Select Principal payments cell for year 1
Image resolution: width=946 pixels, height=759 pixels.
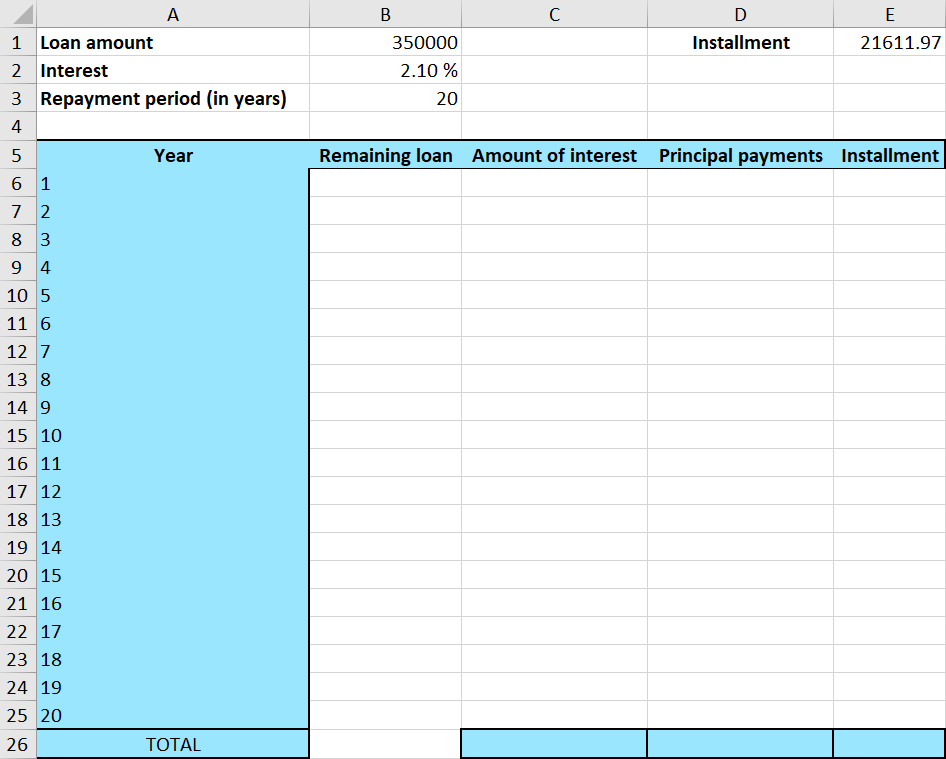(x=740, y=183)
